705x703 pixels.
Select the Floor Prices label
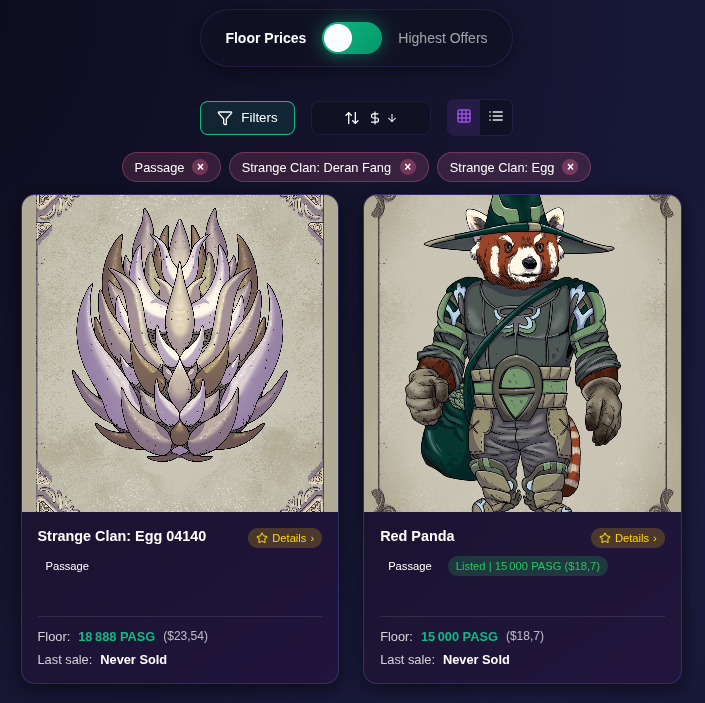click(x=266, y=38)
